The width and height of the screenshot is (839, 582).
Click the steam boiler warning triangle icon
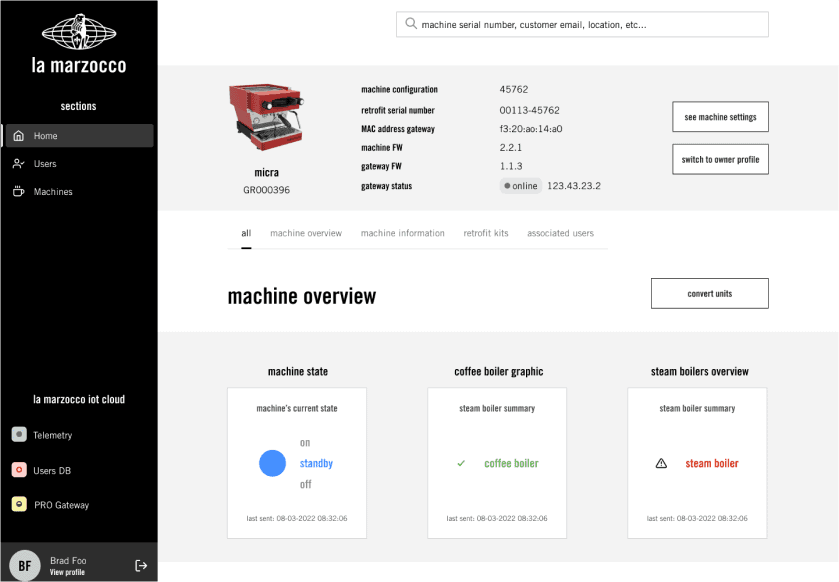click(661, 463)
